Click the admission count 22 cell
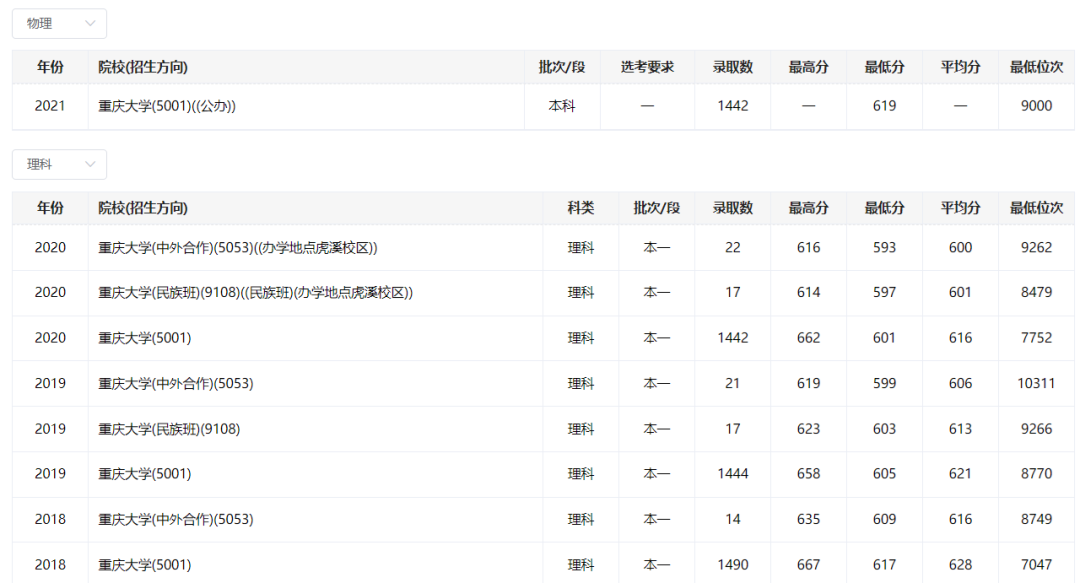 [733, 247]
